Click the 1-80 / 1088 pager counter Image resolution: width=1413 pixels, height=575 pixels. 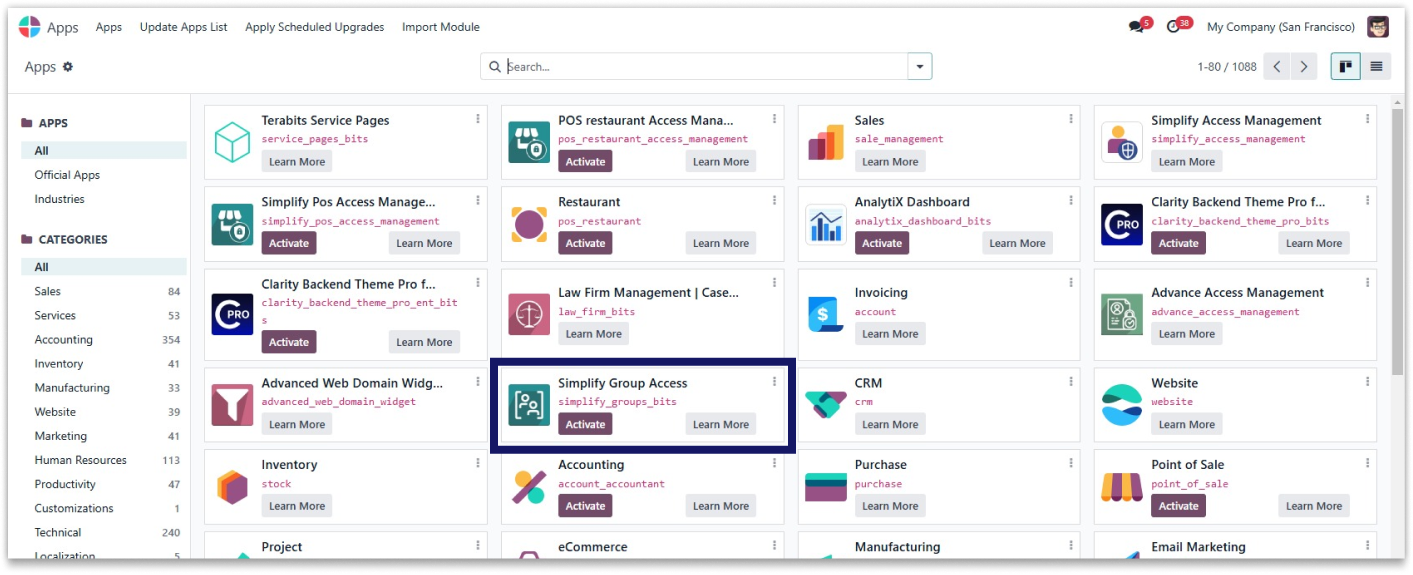click(x=1227, y=67)
